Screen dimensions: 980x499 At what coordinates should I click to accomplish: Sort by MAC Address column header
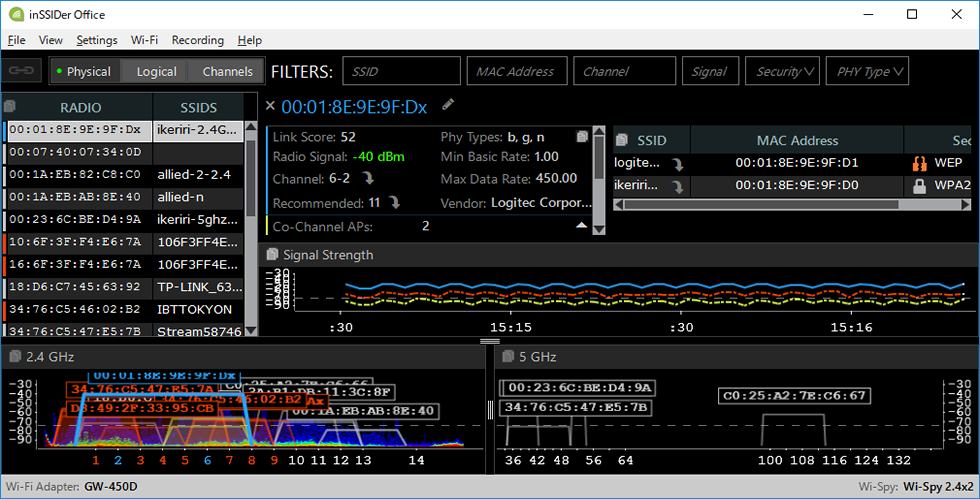(x=798, y=140)
